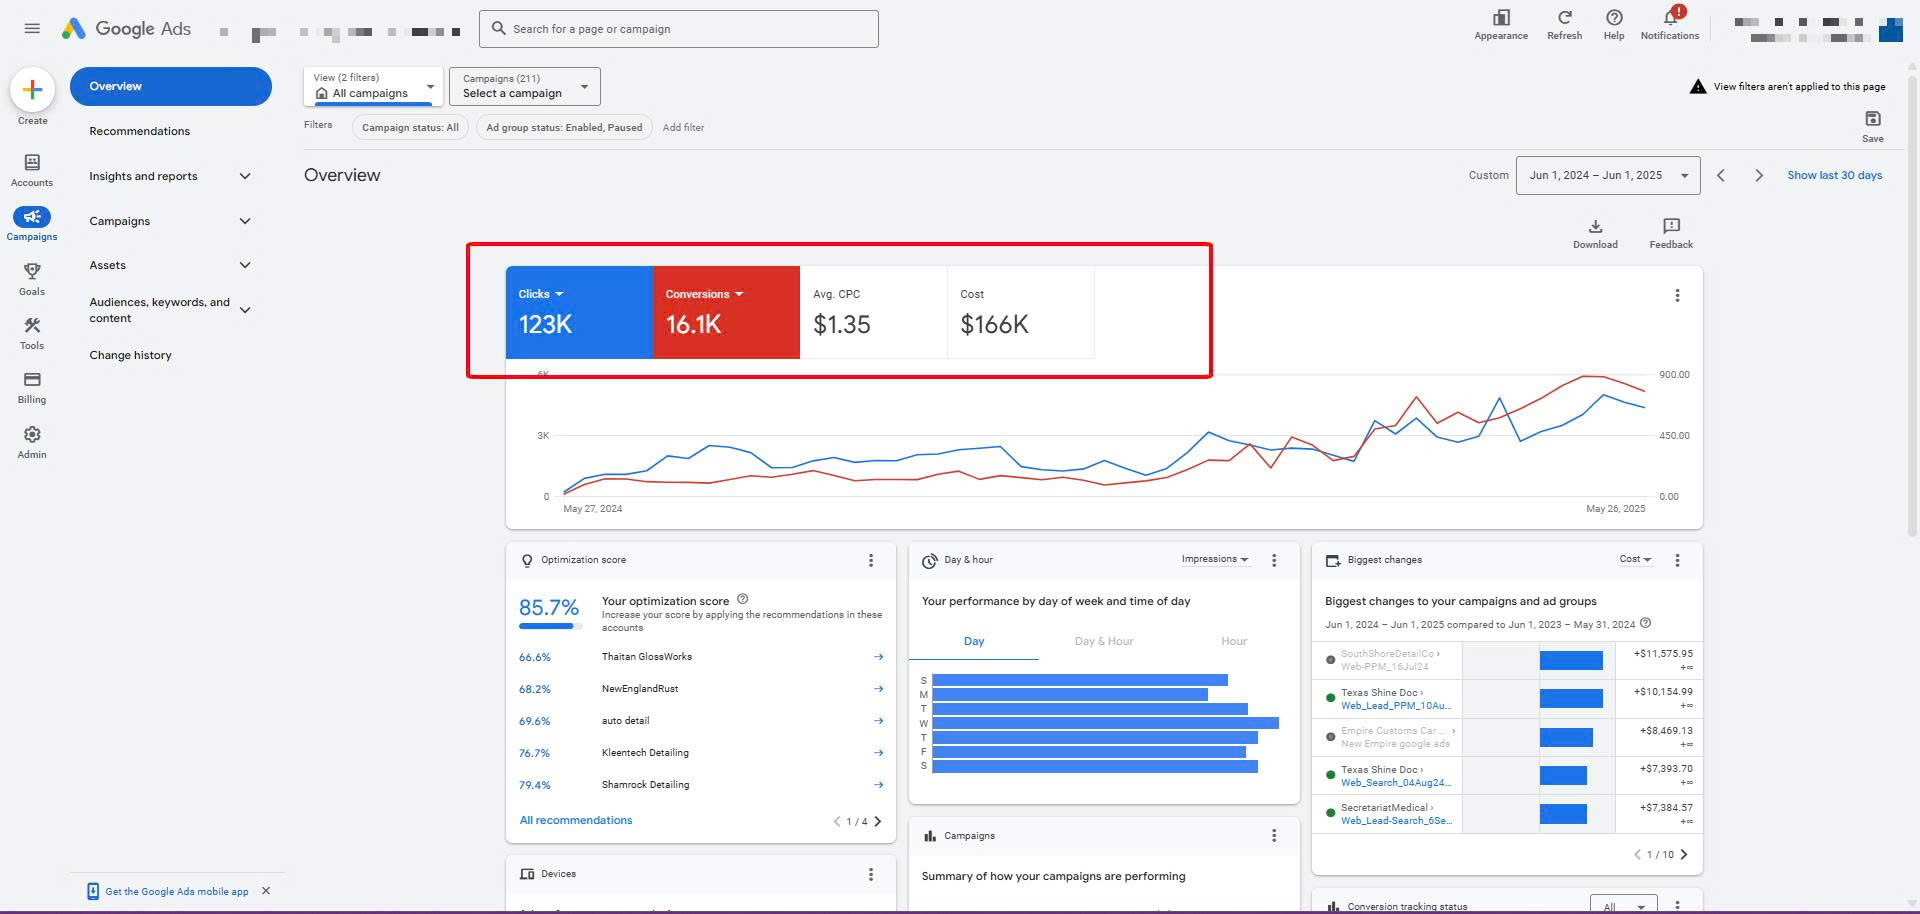This screenshot has width=1920, height=914.
Task: Open Select a campaign dropdown
Action: coord(525,86)
